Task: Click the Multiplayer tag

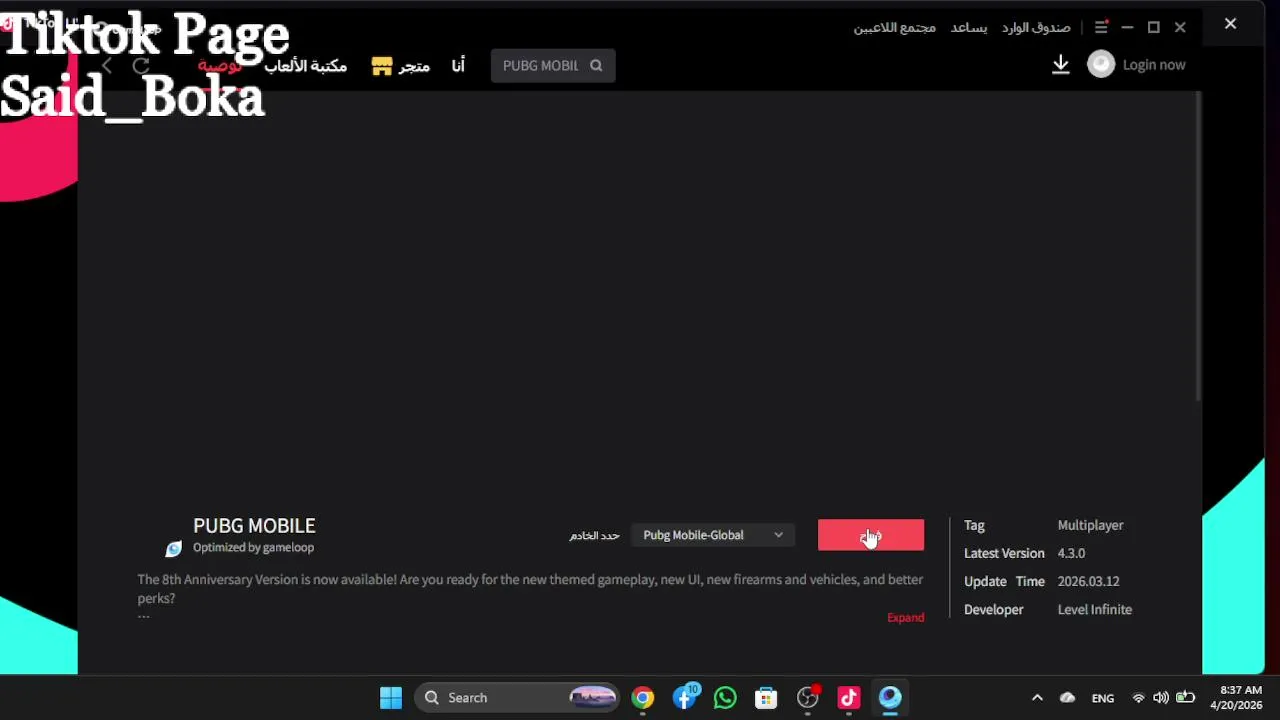Action: coord(1090,525)
